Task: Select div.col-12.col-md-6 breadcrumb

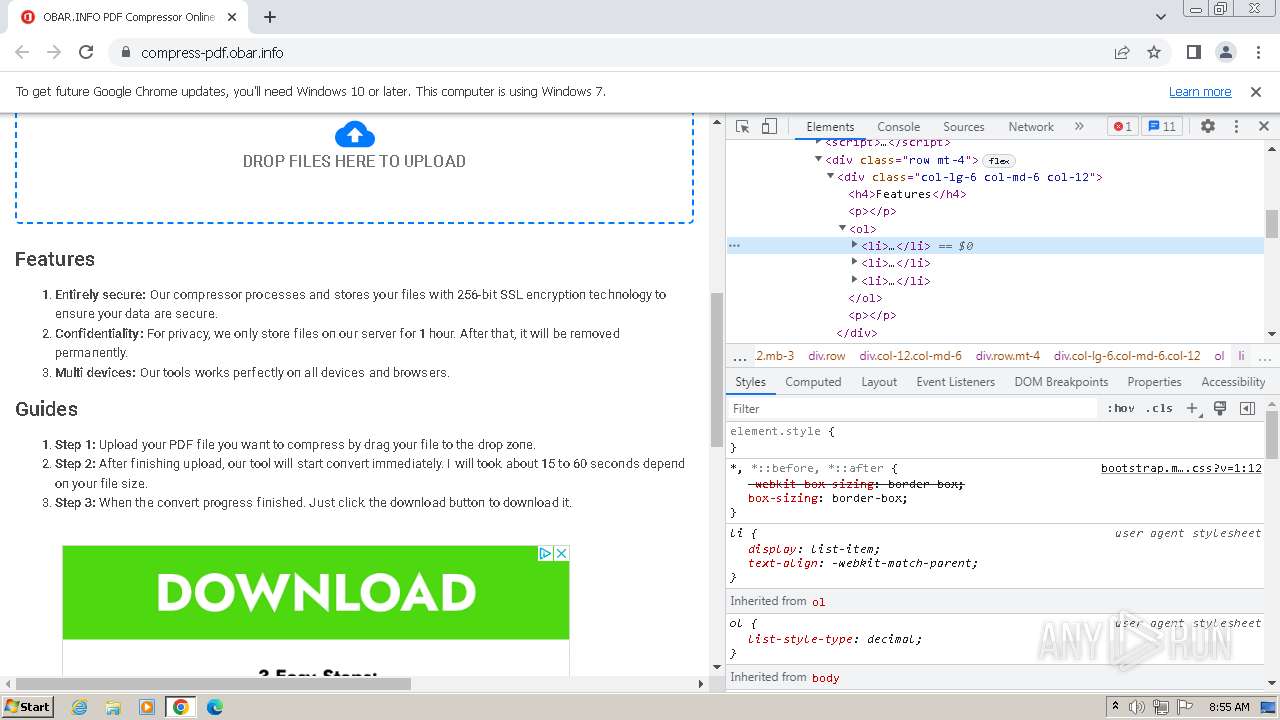Action: click(x=910, y=355)
